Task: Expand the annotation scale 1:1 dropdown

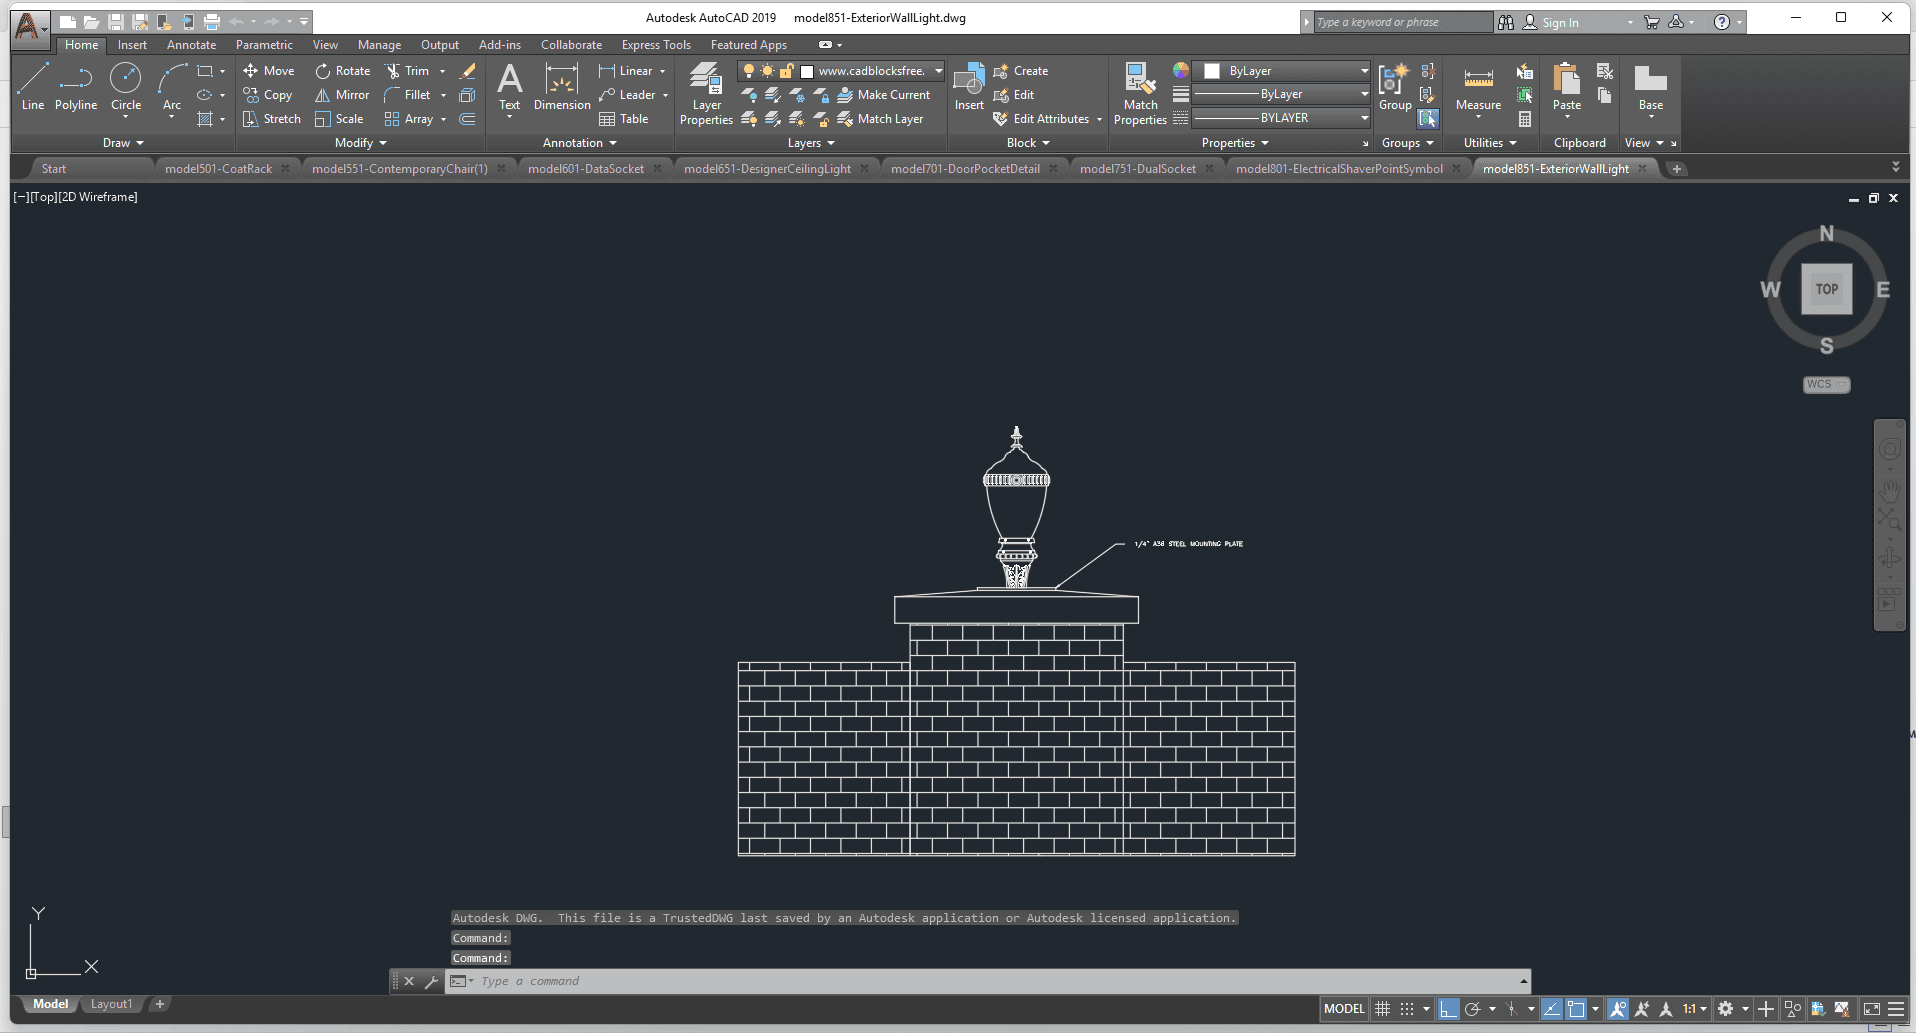Action: 1703,1009
